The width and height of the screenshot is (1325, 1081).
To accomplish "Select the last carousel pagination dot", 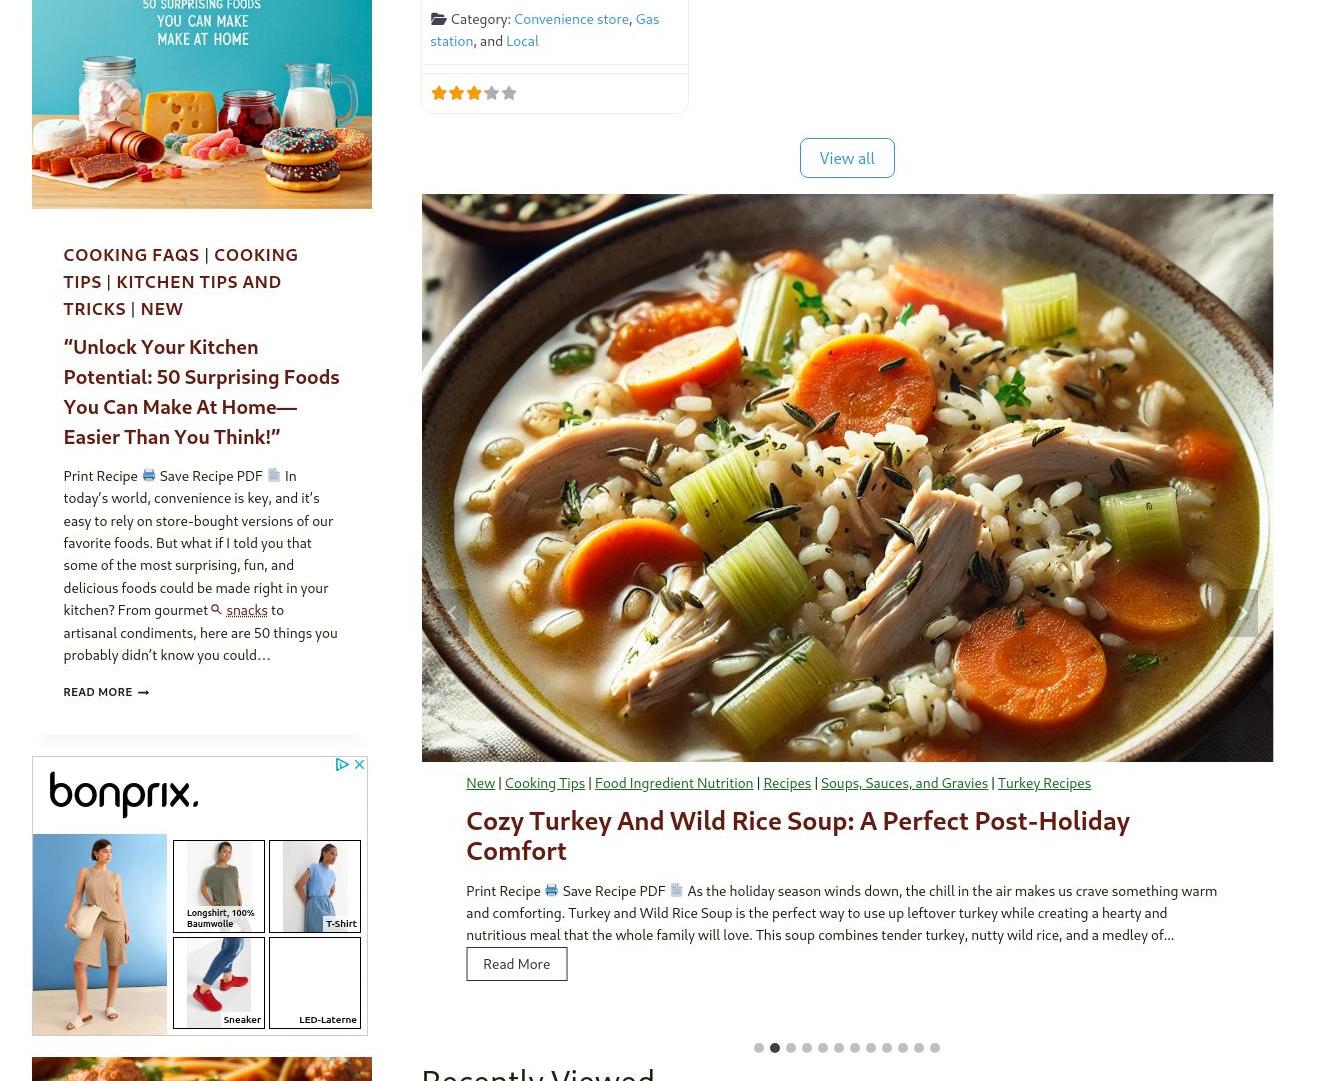I will [935, 1048].
